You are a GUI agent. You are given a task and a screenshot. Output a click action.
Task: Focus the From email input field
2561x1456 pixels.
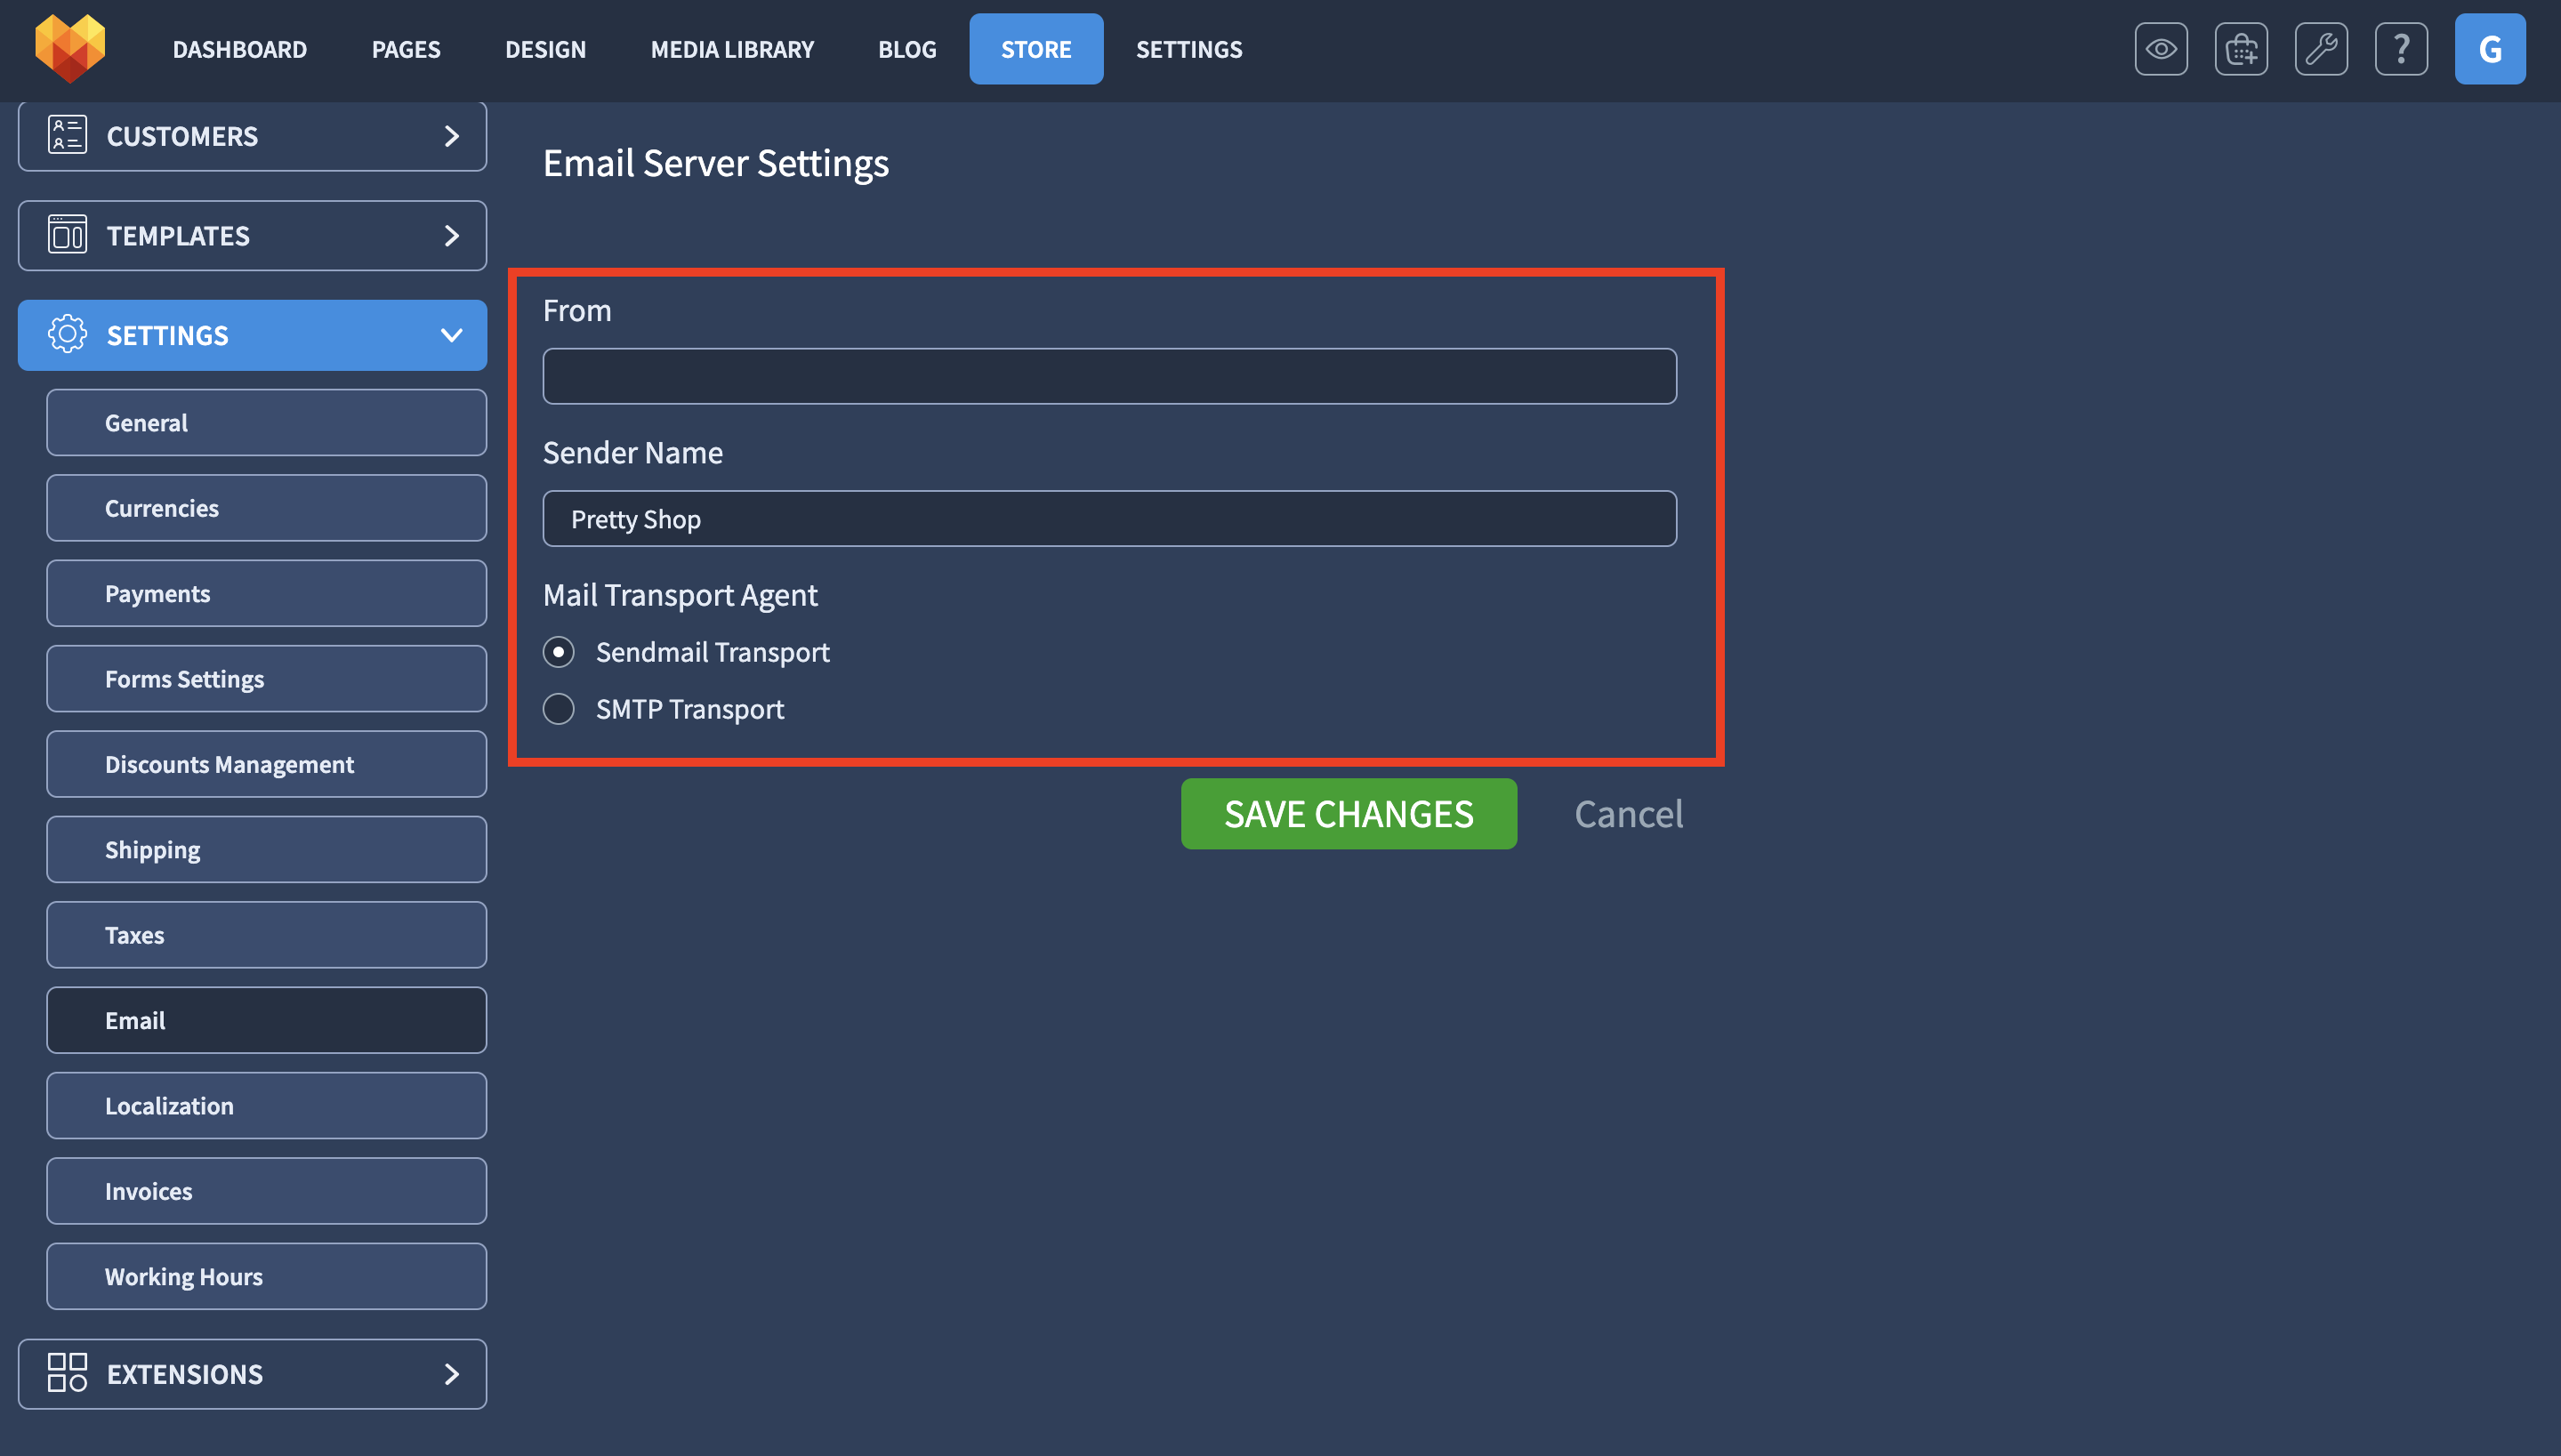pyautogui.click(x=1109, y=376)
